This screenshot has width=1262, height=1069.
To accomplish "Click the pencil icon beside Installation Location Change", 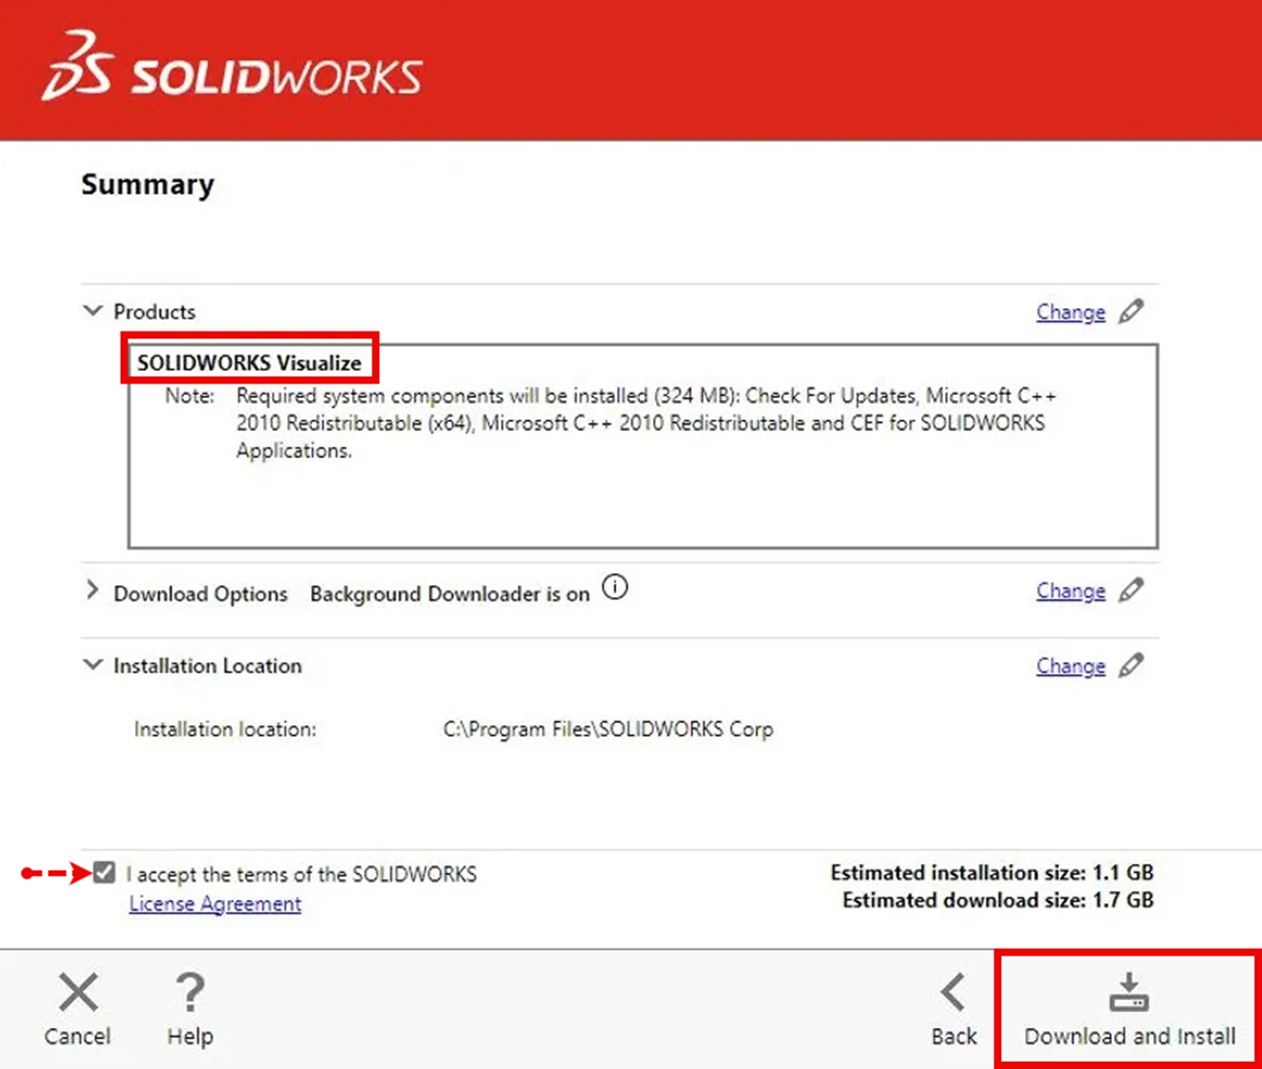I will (1131, 666).
